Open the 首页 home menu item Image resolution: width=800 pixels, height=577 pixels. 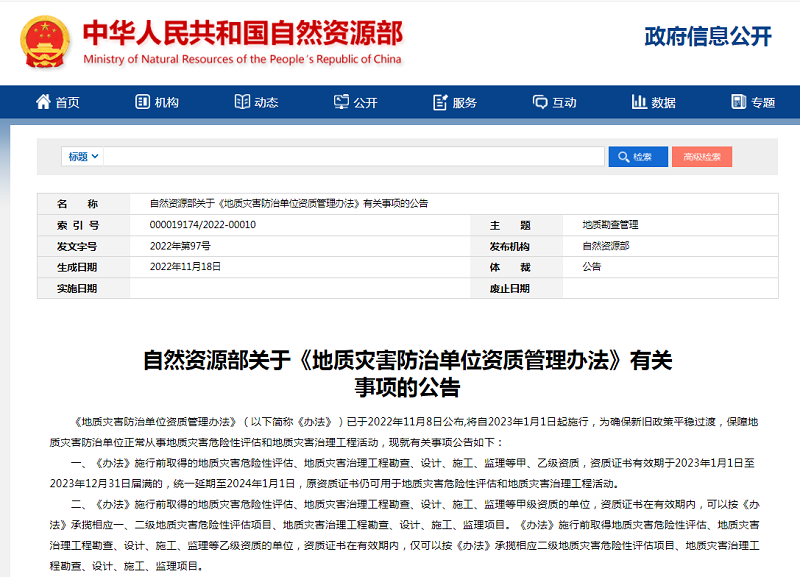67,102
